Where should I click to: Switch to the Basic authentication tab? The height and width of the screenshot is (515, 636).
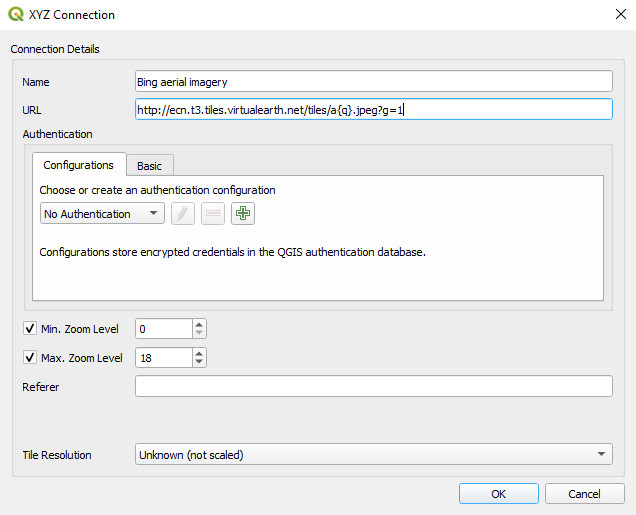150,166
